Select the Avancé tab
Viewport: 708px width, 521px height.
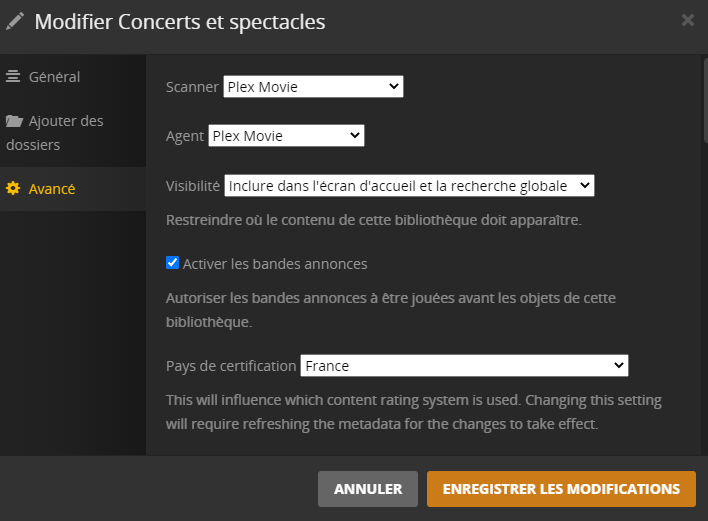(x=51, y=189)
